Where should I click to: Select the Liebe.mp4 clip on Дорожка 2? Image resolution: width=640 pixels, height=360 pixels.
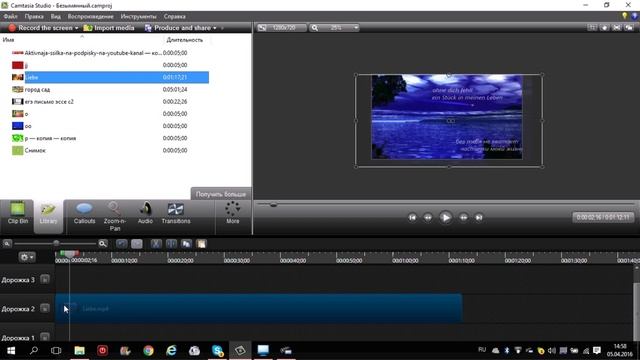click(259, 309)
